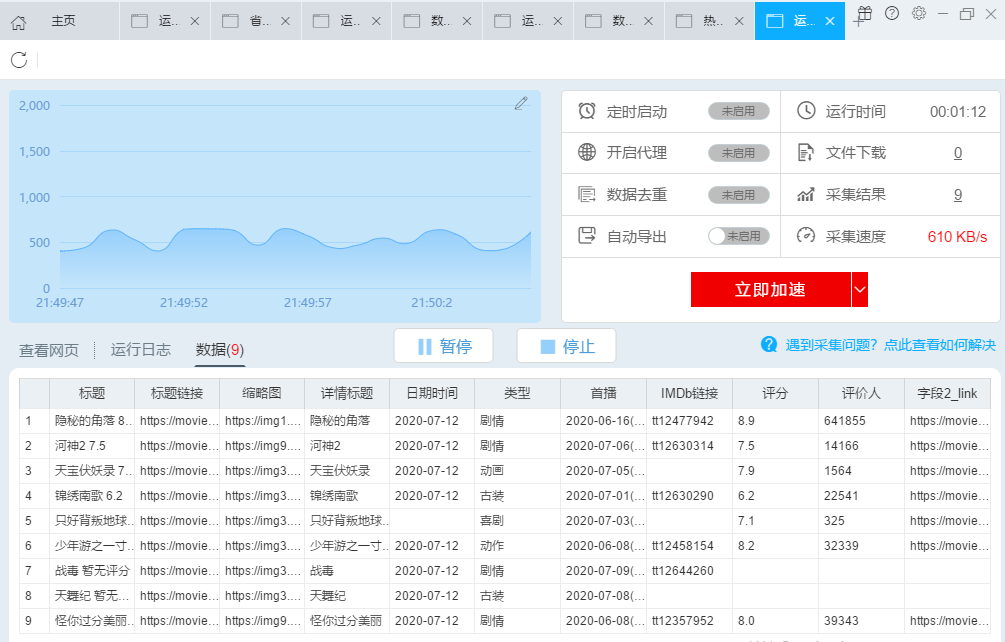Click the 类型 column header
The height and width of the screenshot is (642, 1005).
coord(517,393)
